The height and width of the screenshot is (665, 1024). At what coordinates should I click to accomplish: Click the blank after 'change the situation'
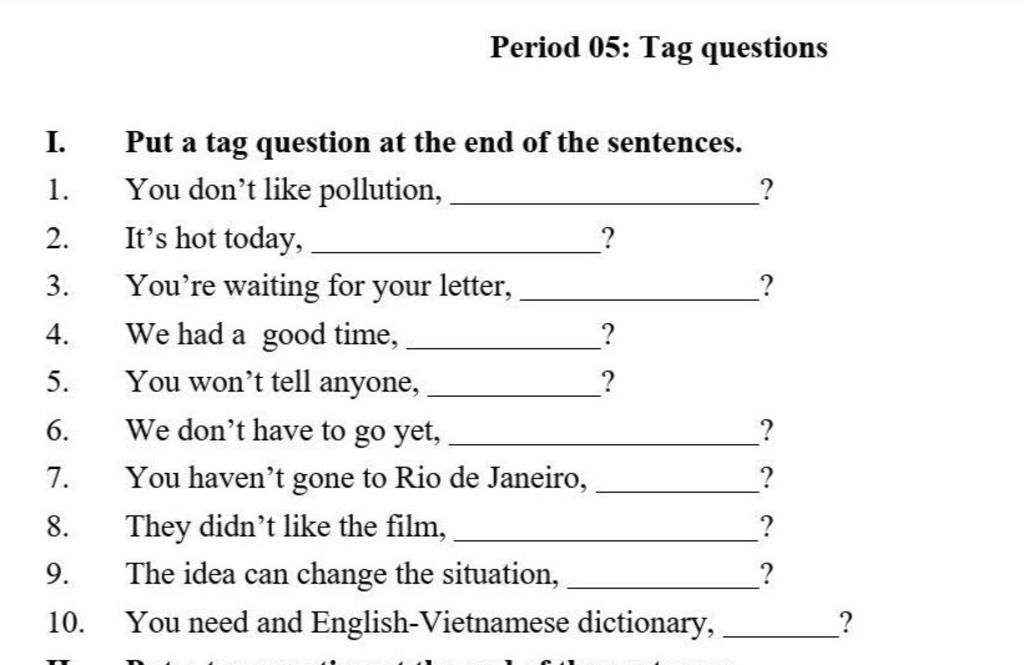(x=664, y=583)
